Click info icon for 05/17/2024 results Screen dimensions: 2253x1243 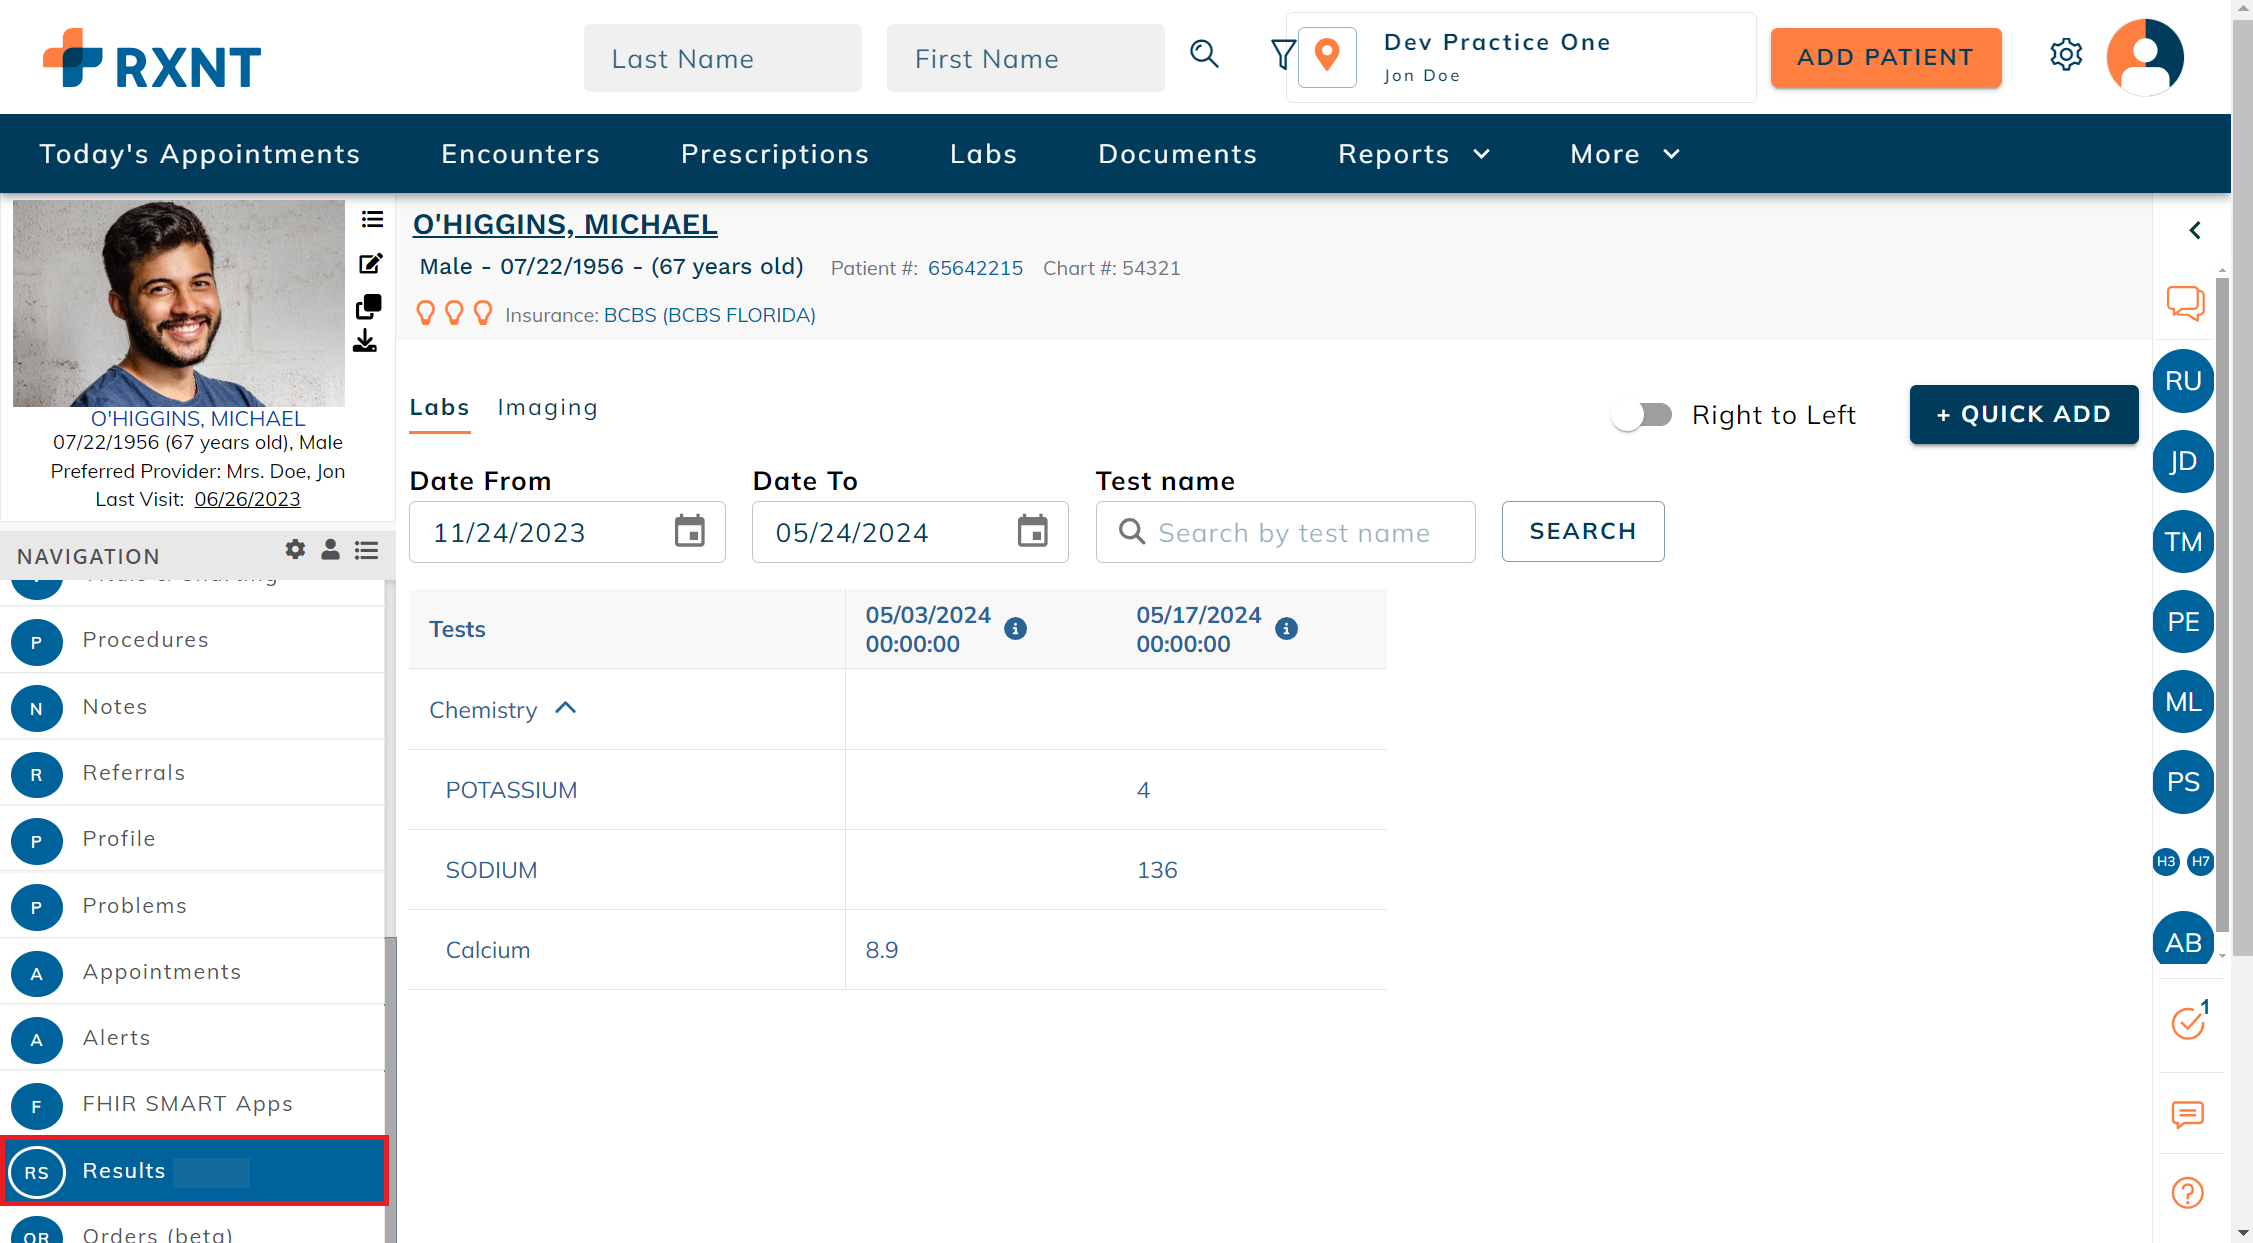[1286, 629]
